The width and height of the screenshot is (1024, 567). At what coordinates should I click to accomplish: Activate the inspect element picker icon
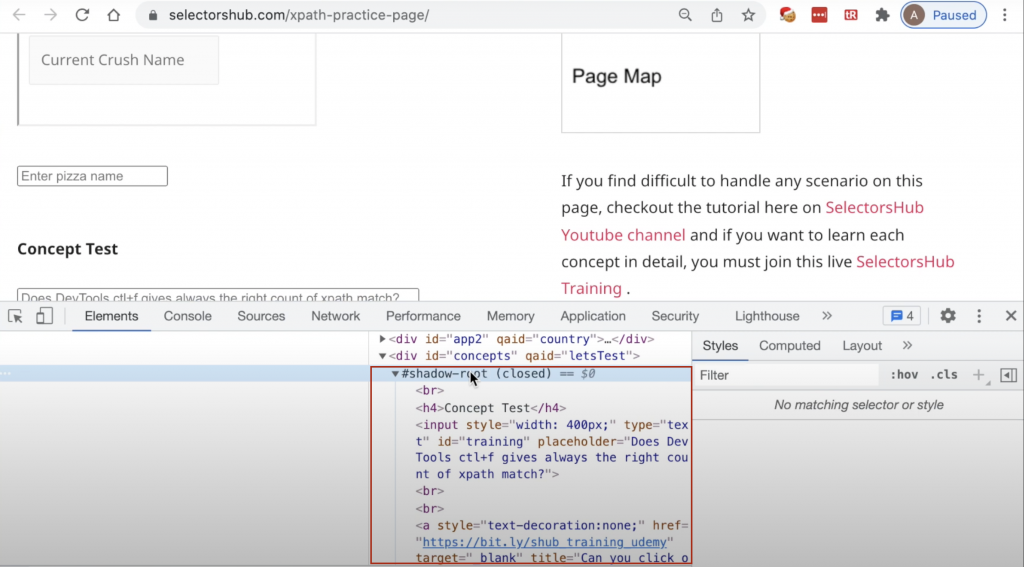click(16, 316)
